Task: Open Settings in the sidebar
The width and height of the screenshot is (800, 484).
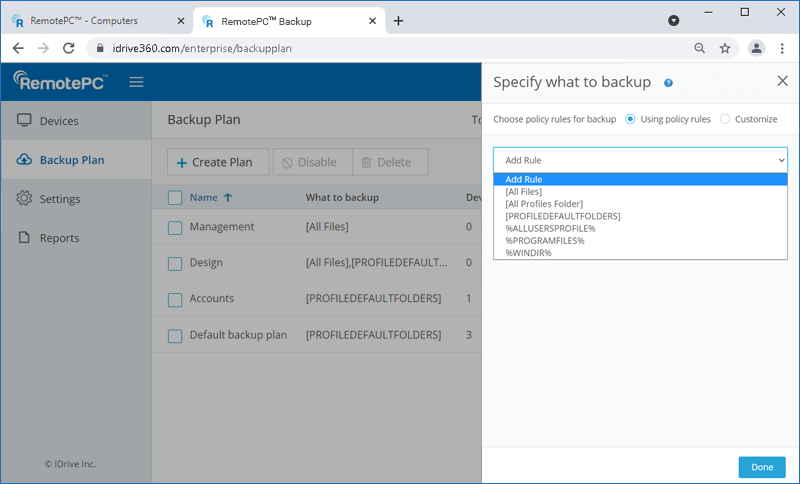Action: pyautogui.click(x=77, y=198)
